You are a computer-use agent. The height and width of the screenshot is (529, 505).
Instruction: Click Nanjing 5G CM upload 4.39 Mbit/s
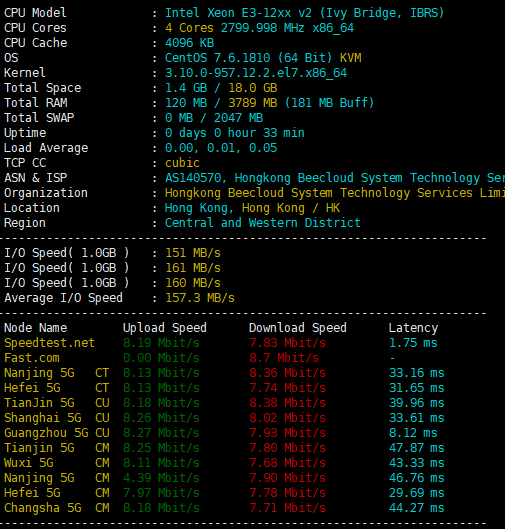(x=161, y=478)
